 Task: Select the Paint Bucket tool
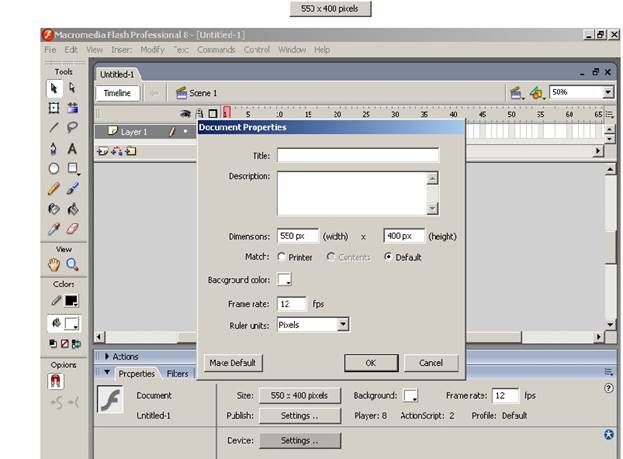pyautogui.click(x=73, y=209)
